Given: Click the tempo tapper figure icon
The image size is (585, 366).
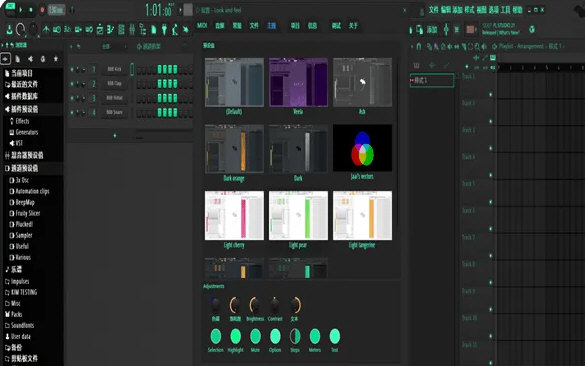Looking at the screenshot, I should tap(175, 29).
